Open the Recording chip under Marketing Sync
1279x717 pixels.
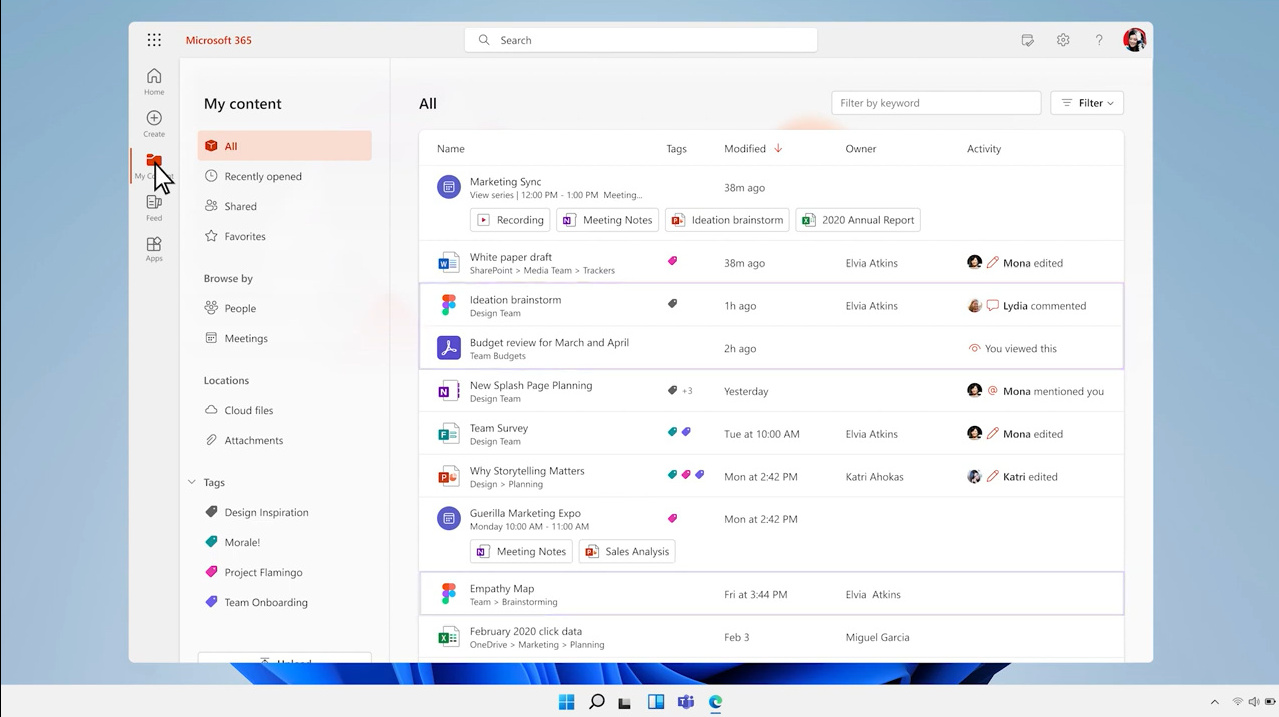click(511, 220)
